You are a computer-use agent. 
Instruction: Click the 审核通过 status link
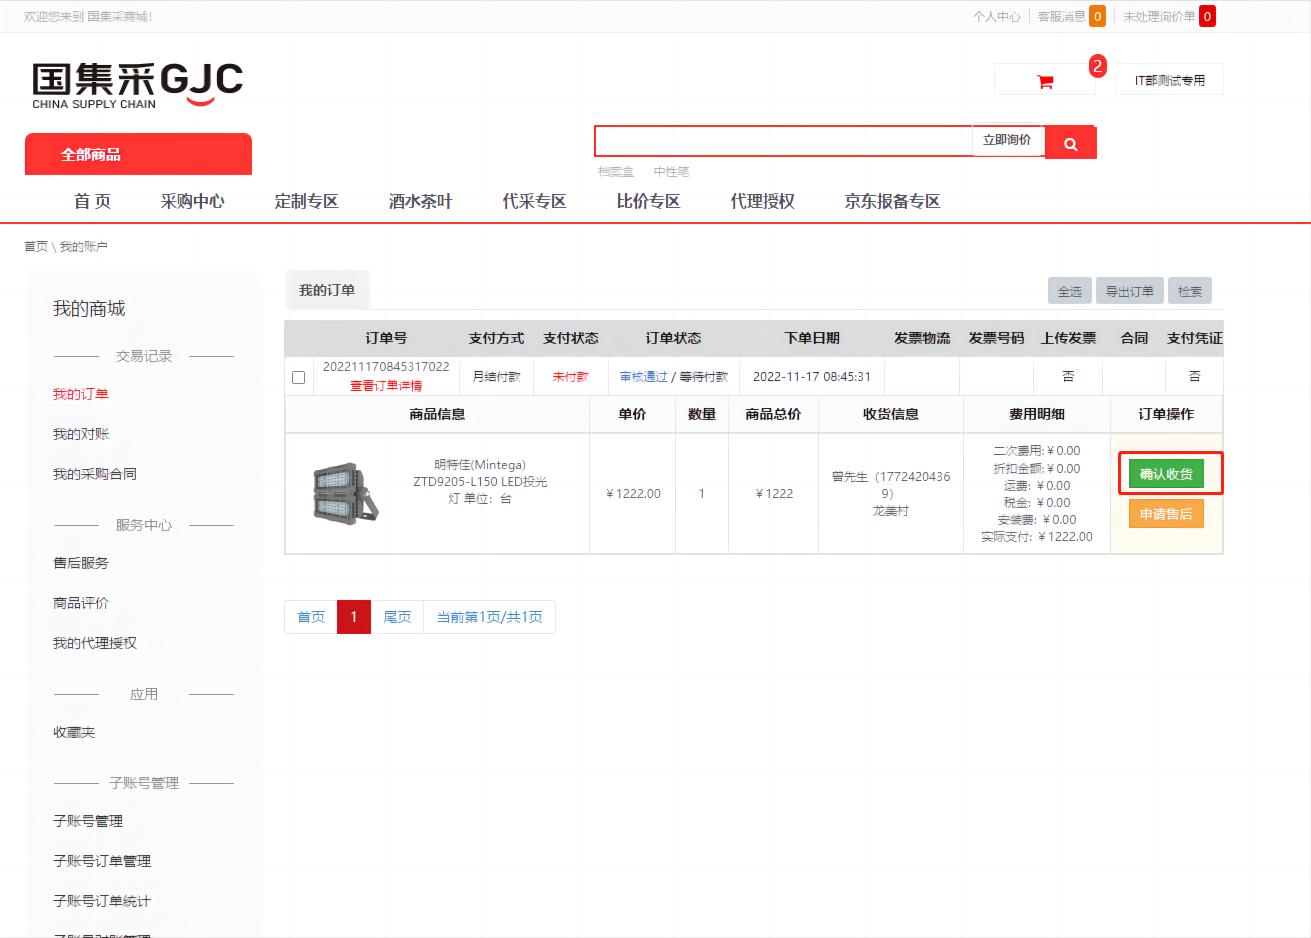[643, 377]
